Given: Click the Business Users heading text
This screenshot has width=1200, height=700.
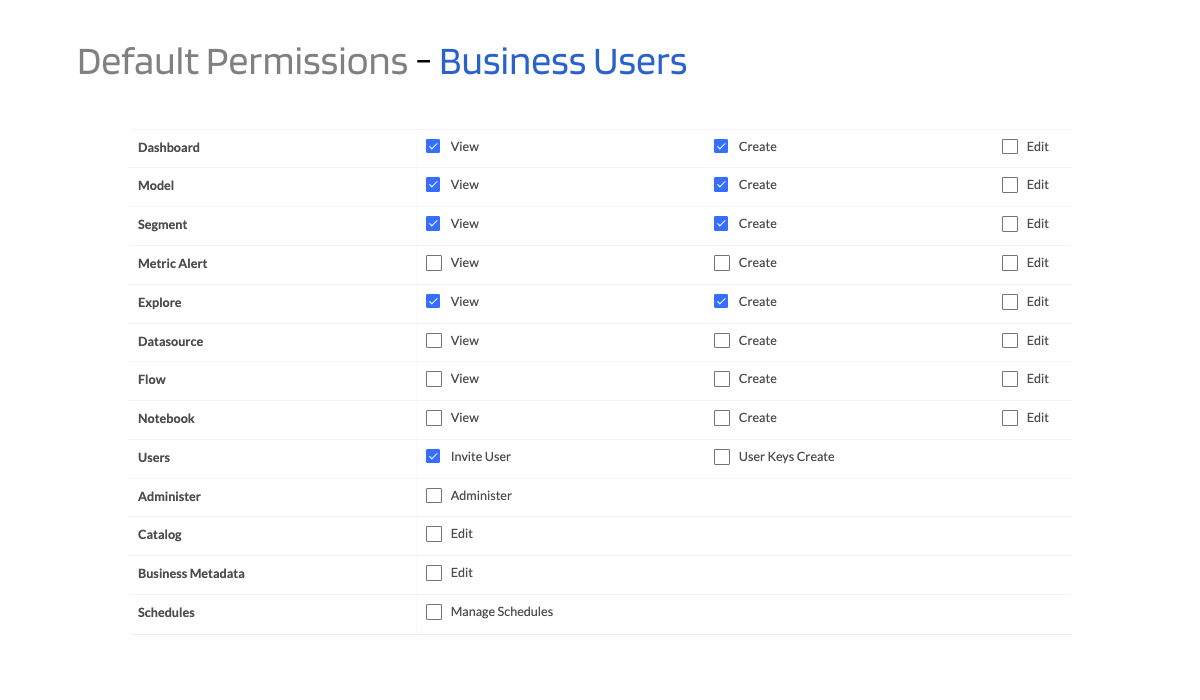Looking at the screenshot, I should tap(563, 61).
